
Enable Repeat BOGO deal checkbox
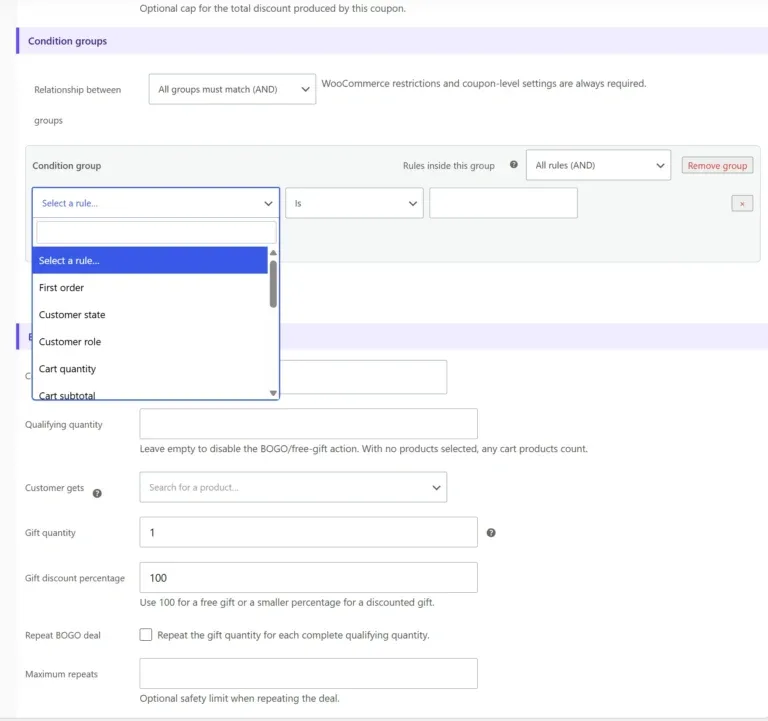pos(145,635)
